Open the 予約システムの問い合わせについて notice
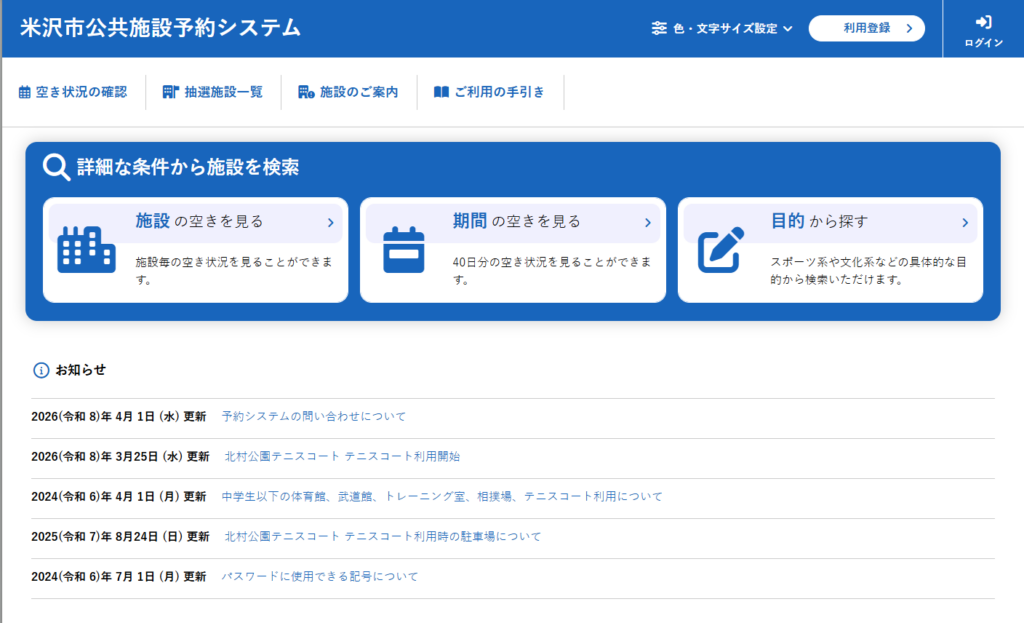This screenshot has height=623, width=1024. pyautogui.click(x=314, y=416)
